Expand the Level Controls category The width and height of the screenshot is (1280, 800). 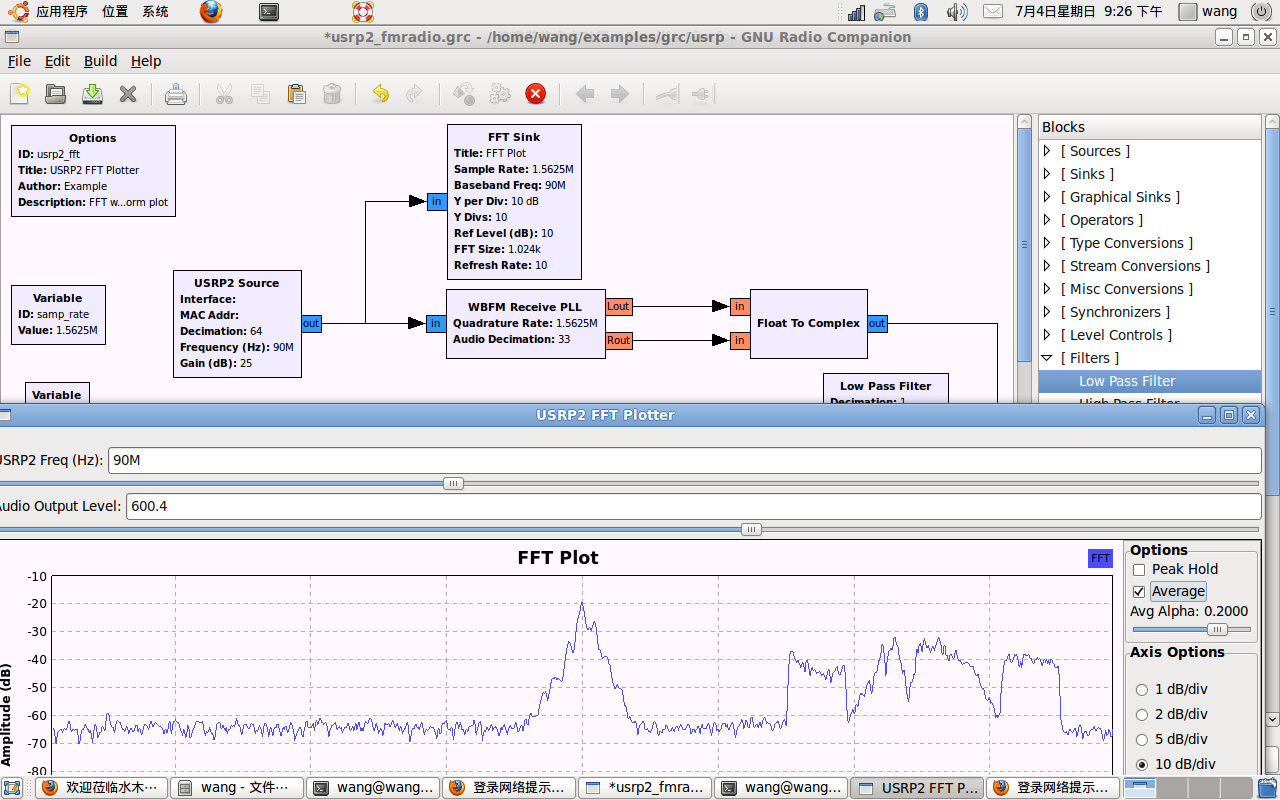click(x=1048, y=335)
